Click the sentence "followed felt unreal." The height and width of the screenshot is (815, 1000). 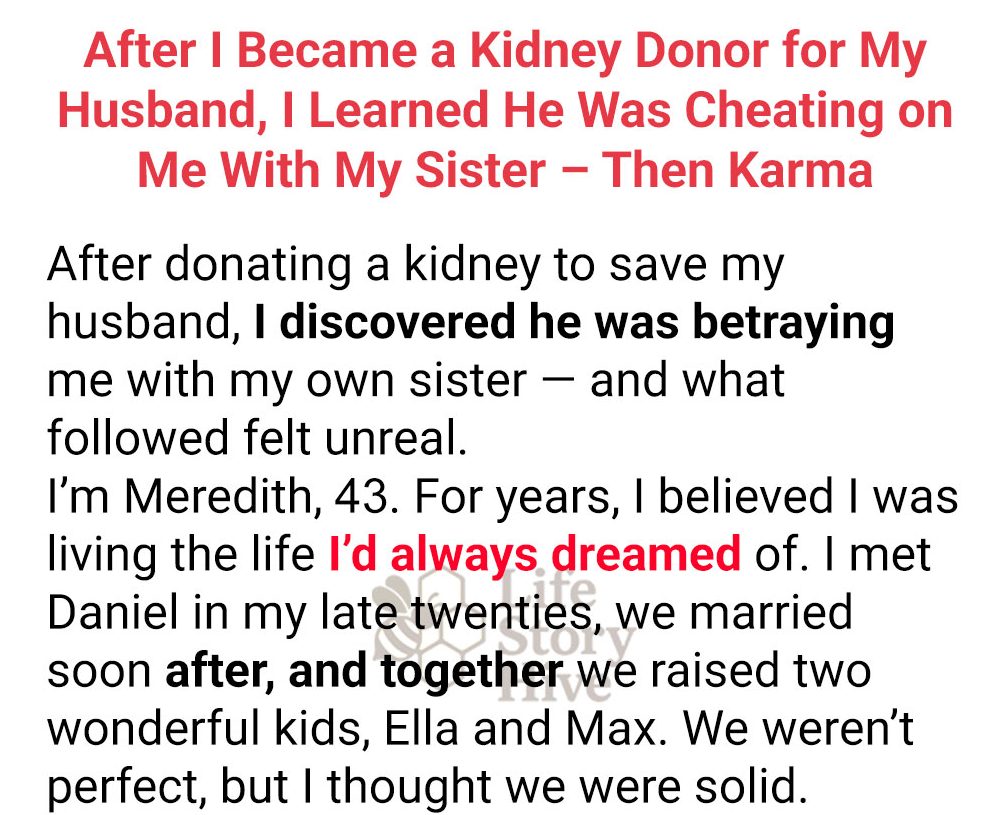257,438
